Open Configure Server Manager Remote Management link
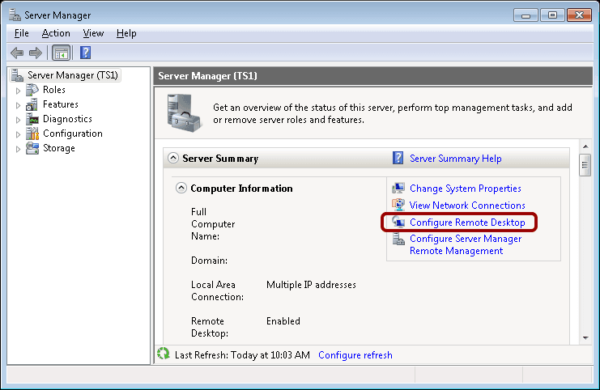The width and height of the screenshot is (600, 390). tap(465, 245)
